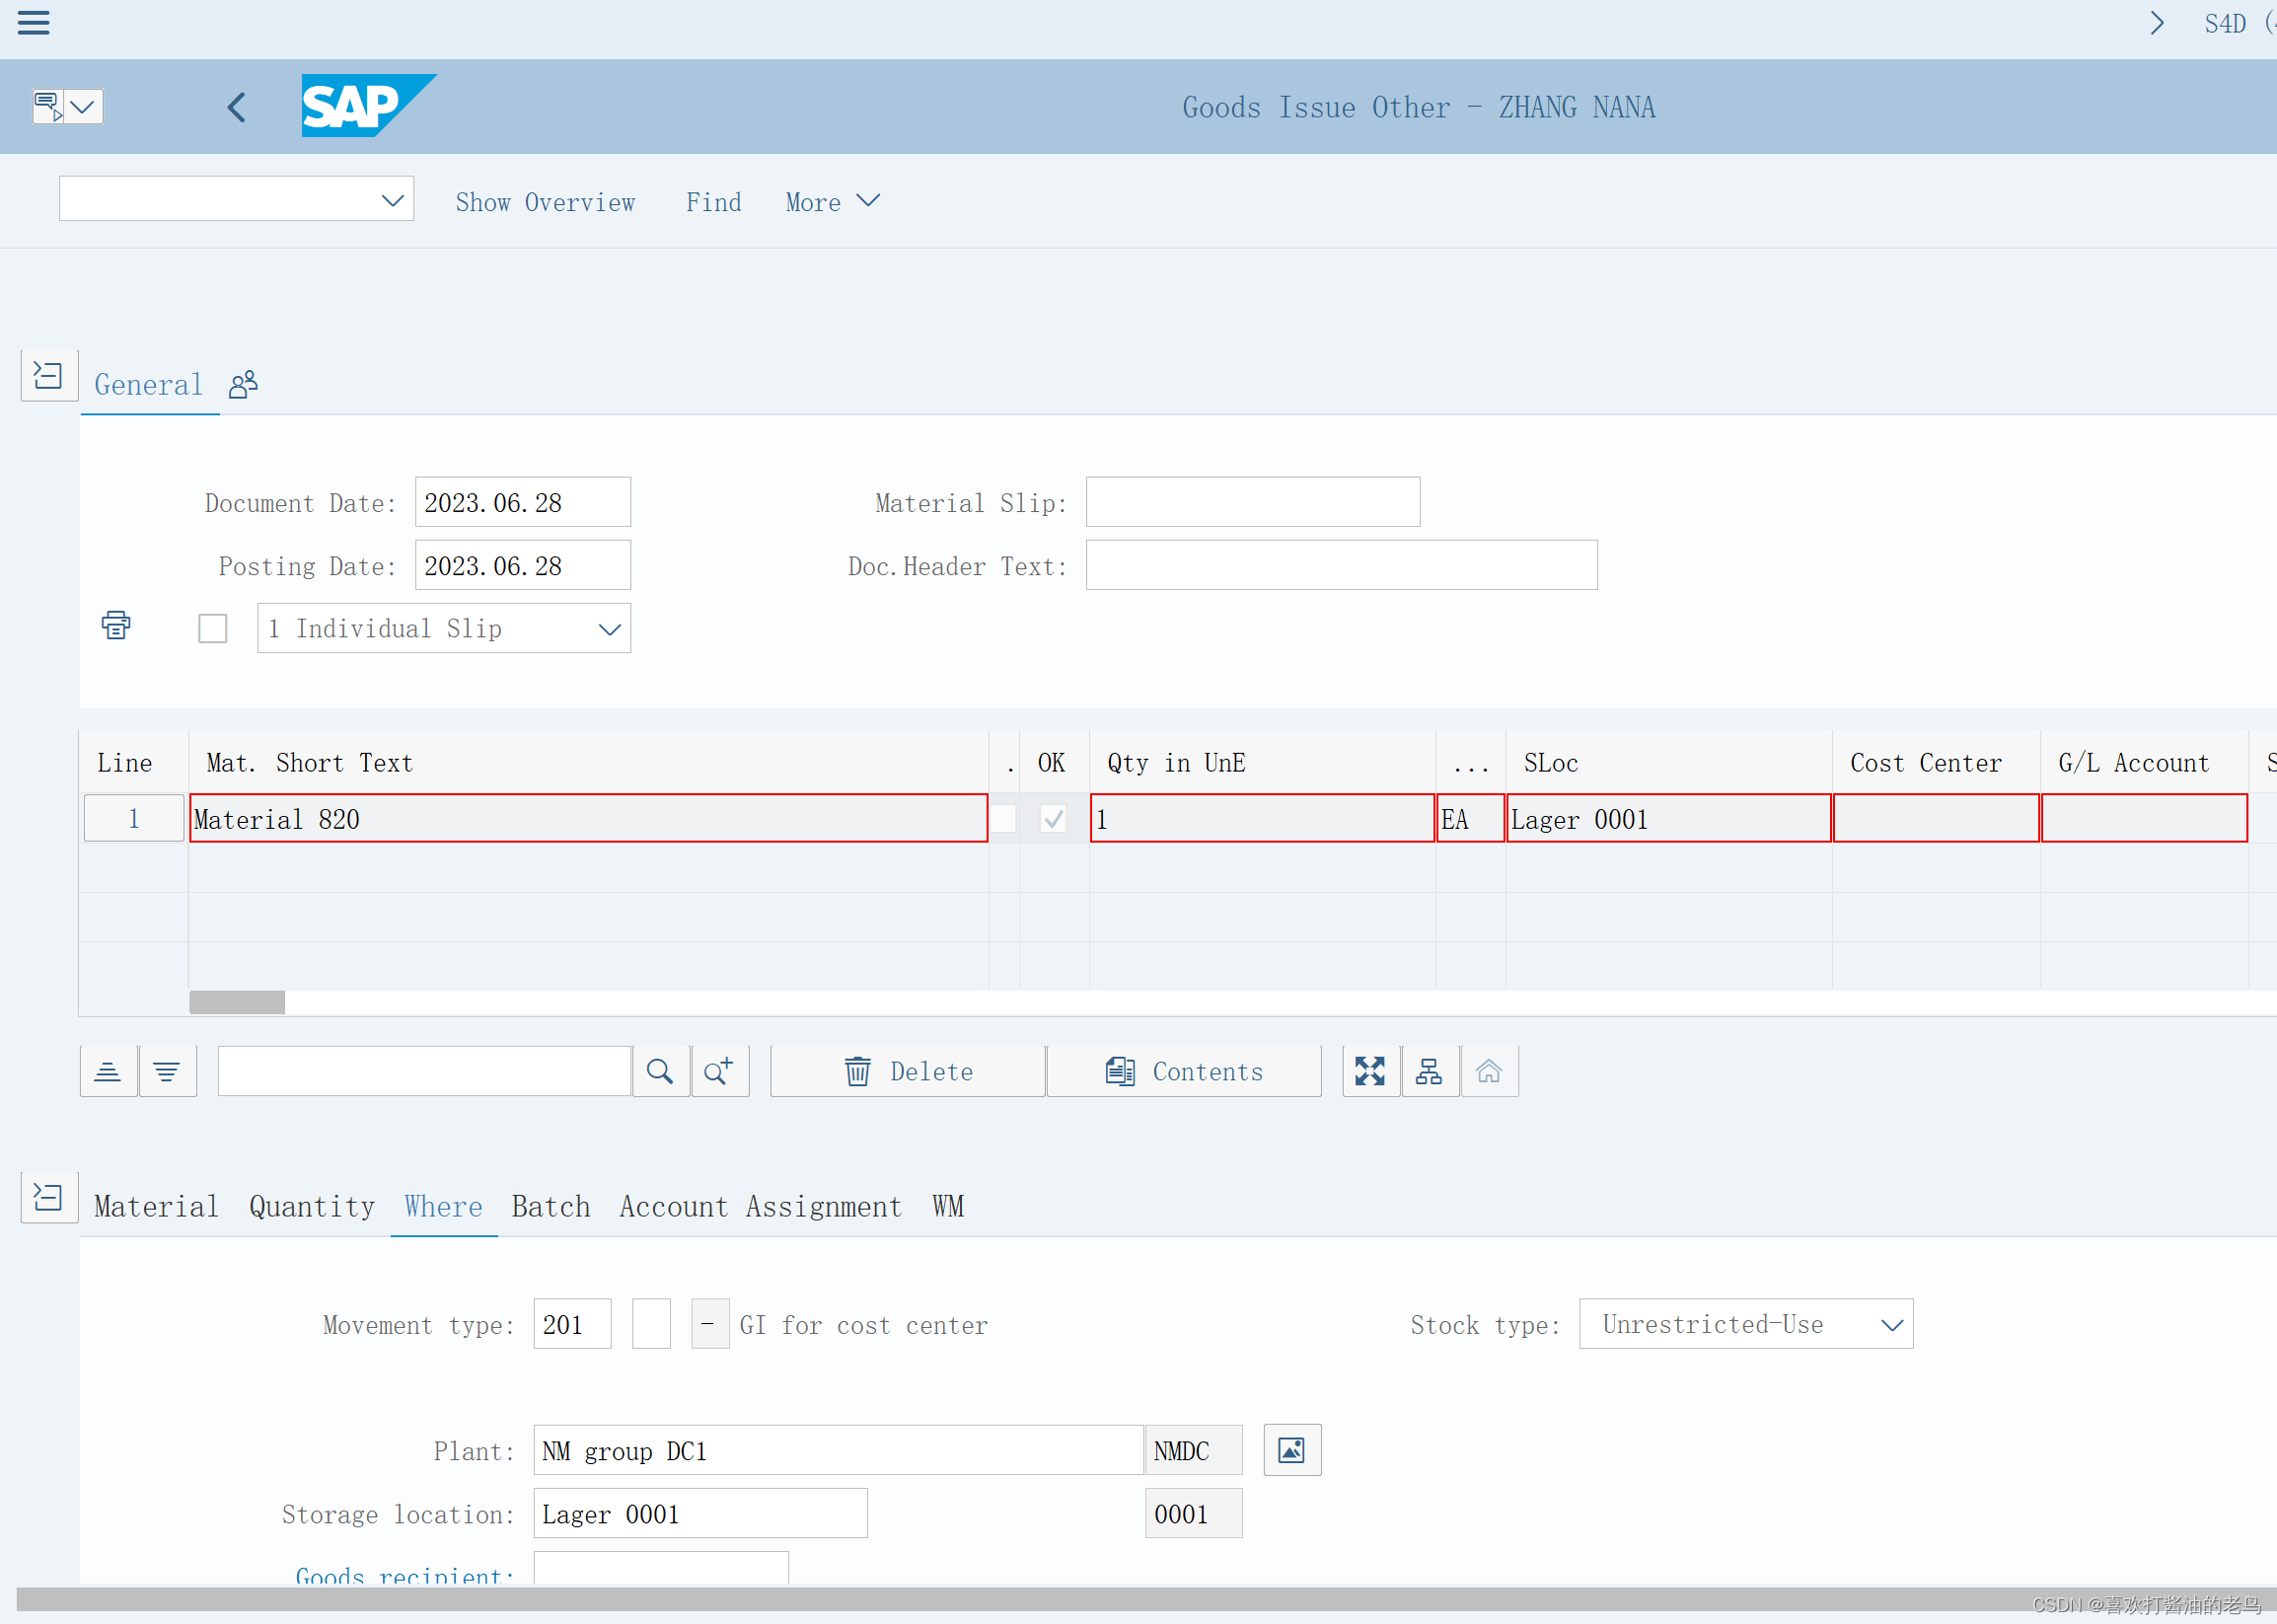The height and width of the screenshot is (1624, 2277).
Task: Collapse the General section panel
Action: pyautogui.click(x=49, y=374)
